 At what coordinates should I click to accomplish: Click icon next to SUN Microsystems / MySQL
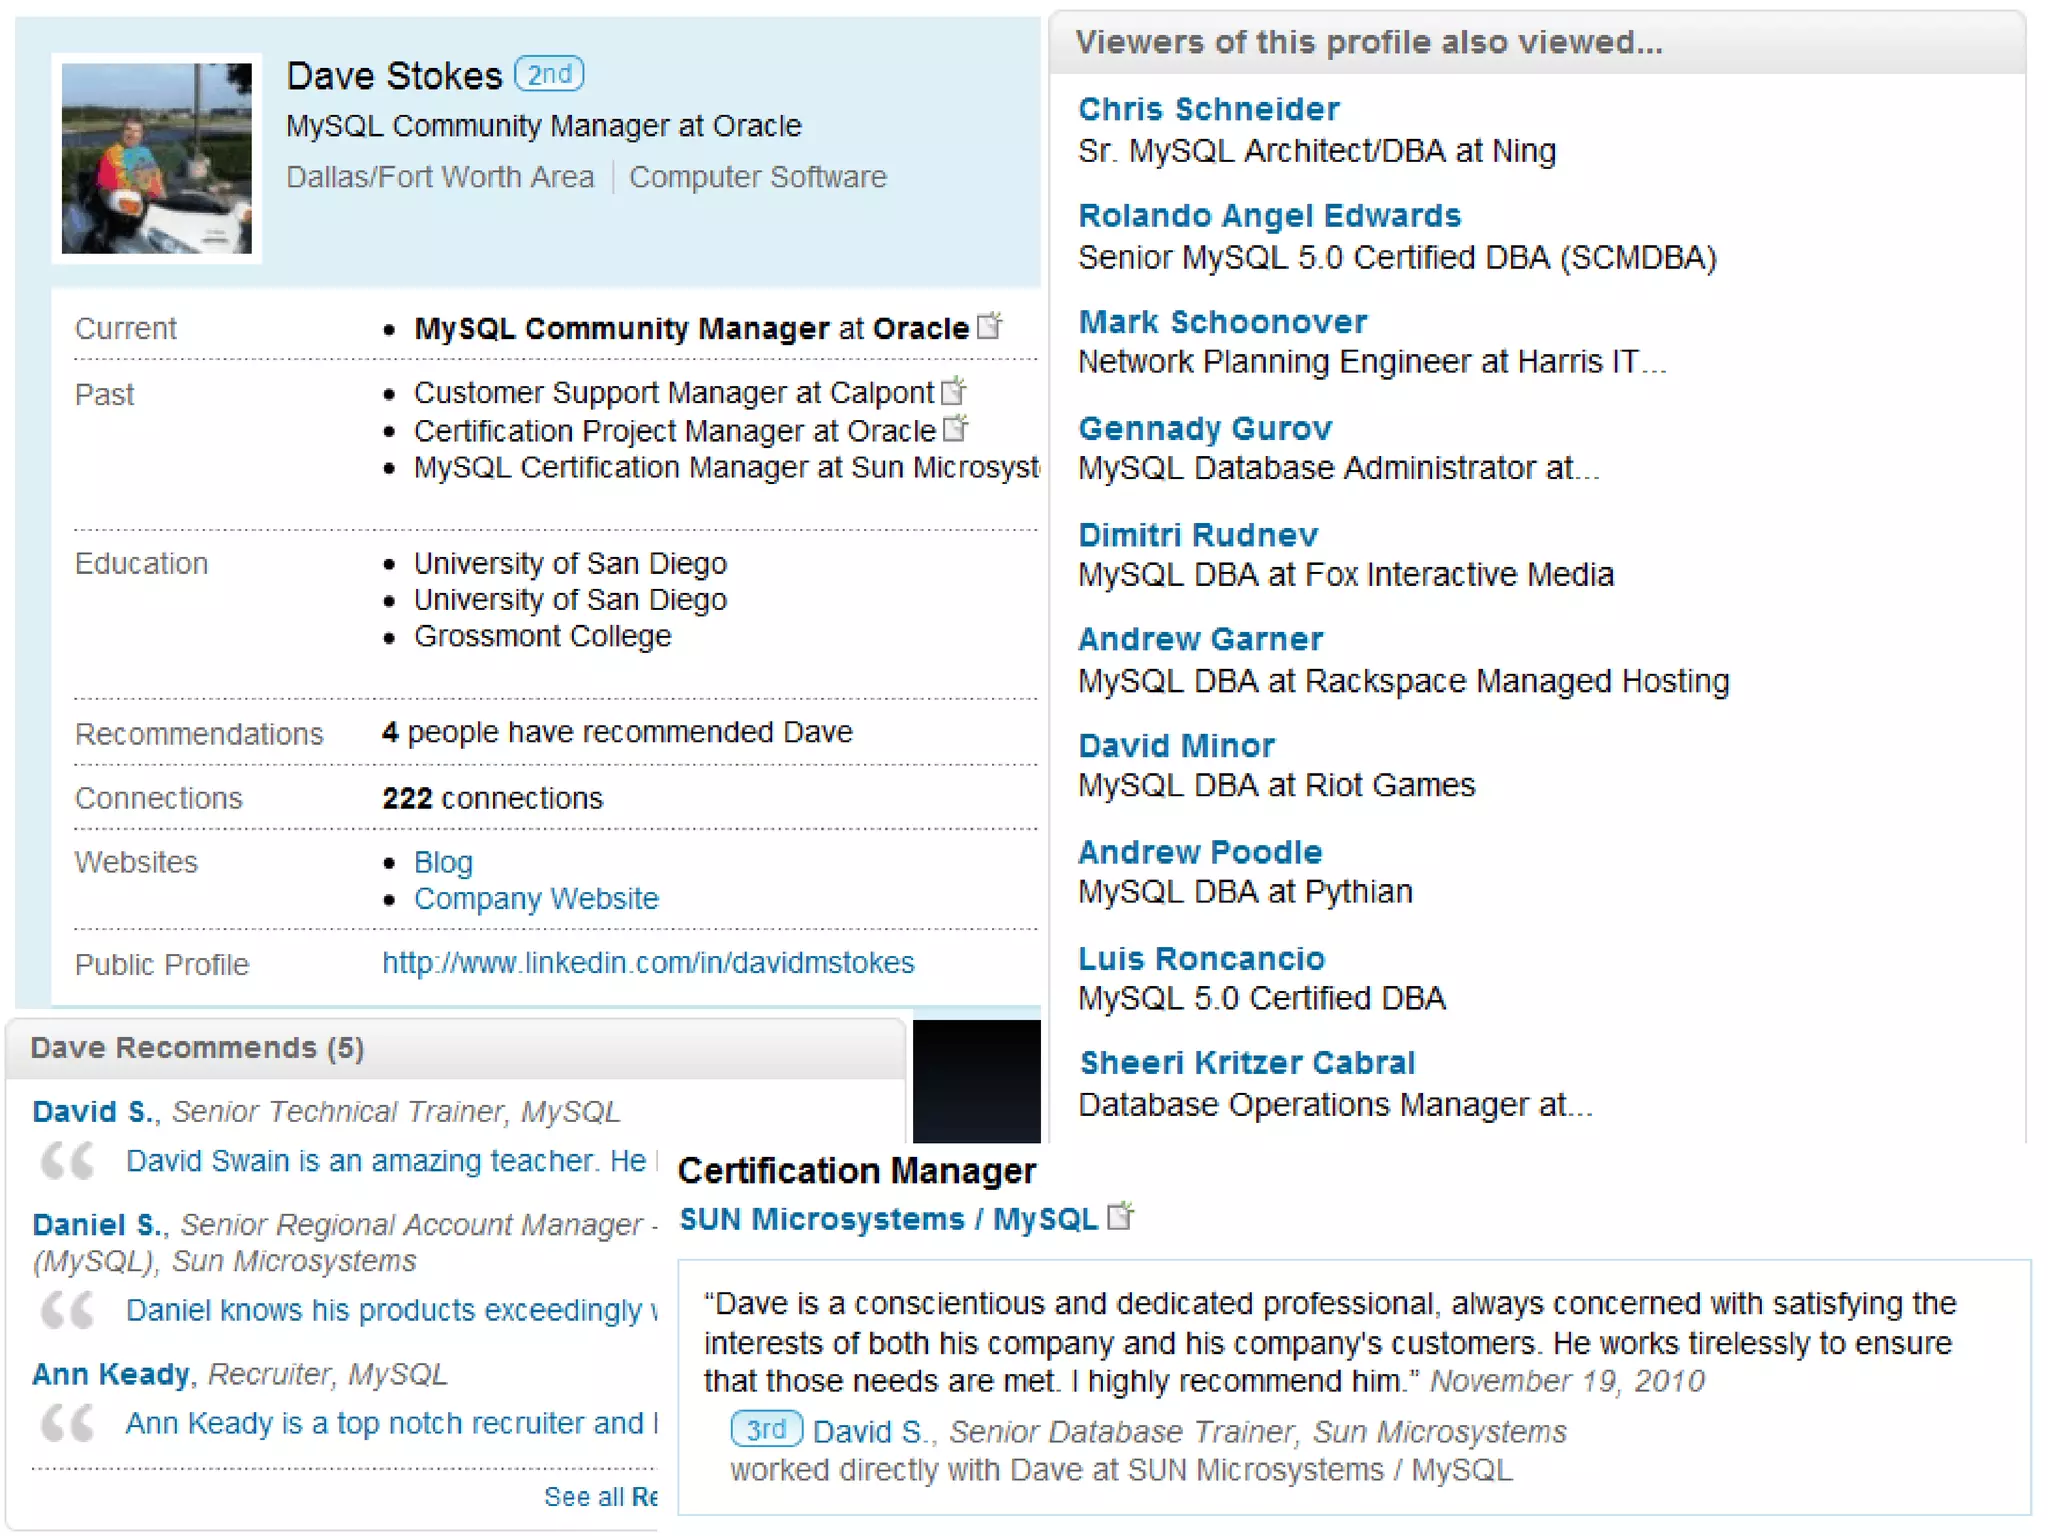click(1120, 1216)
